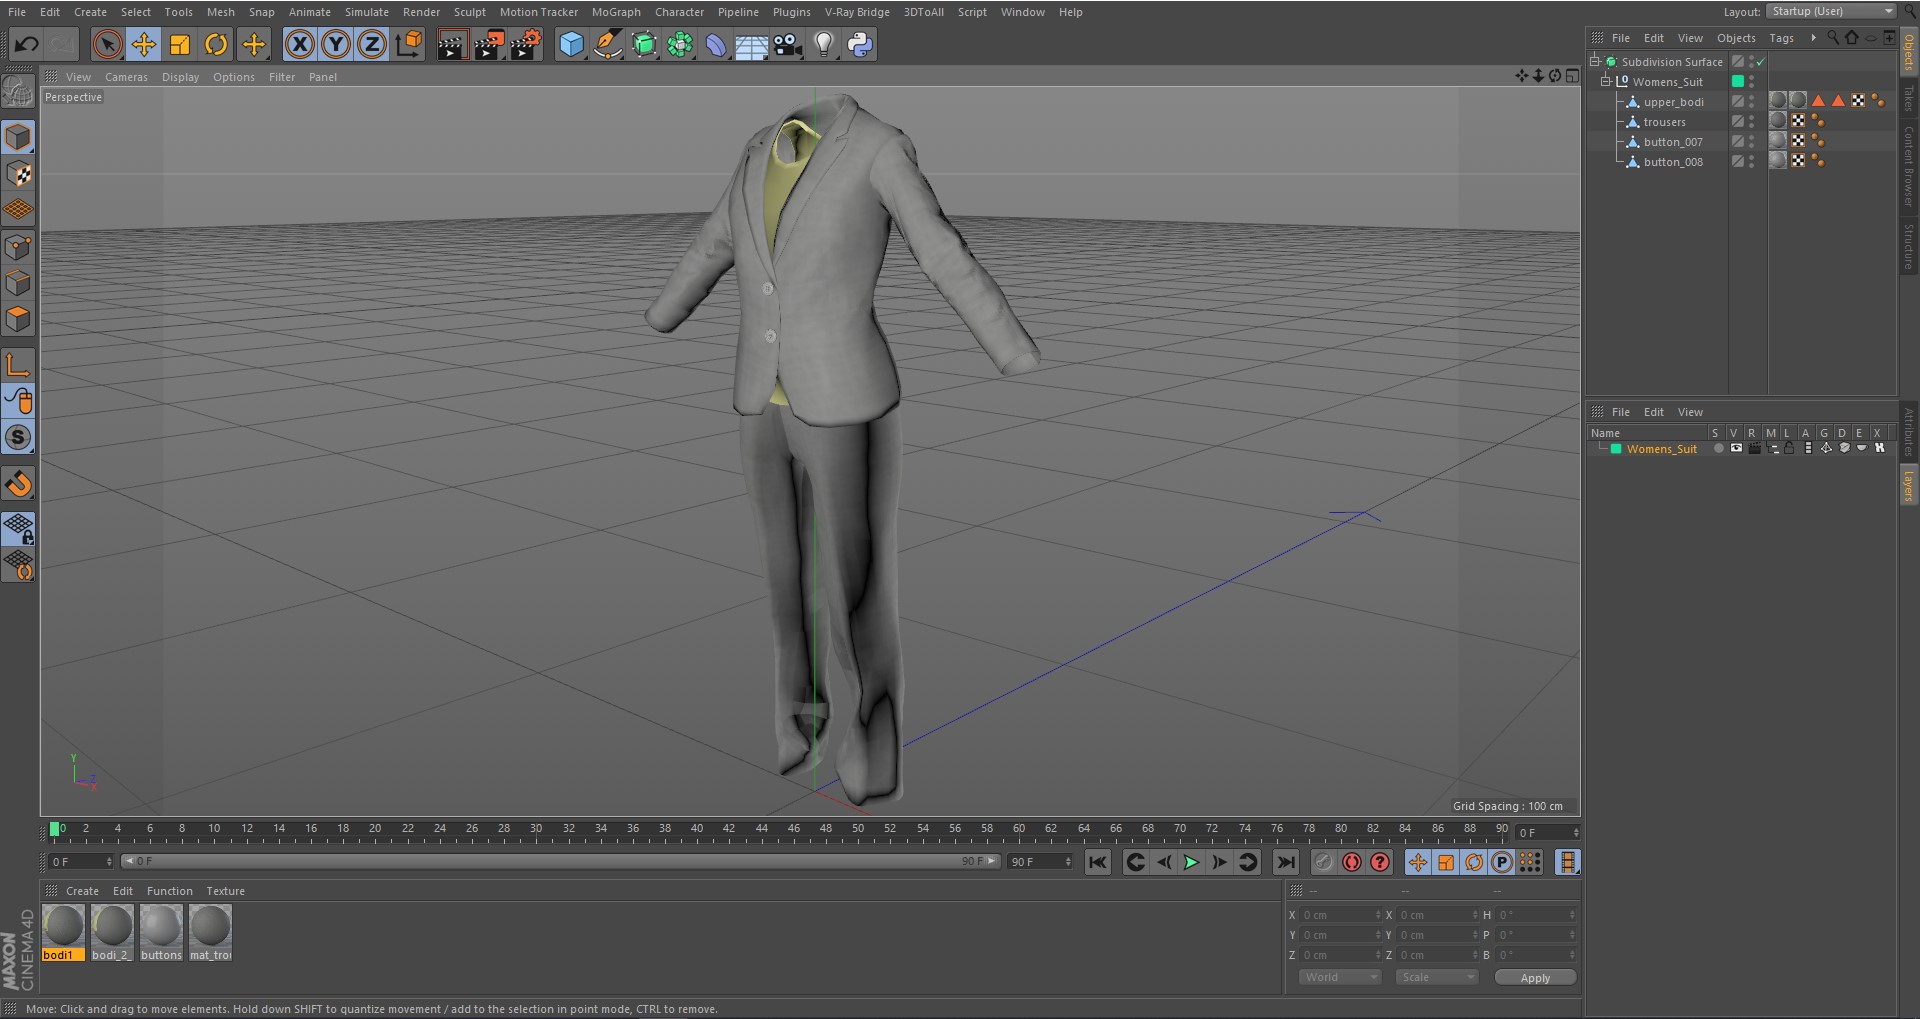Open Edit Render Settings
This screenshot has height=1019, width=1920.
pyautogui.click(x=526, y=44)
